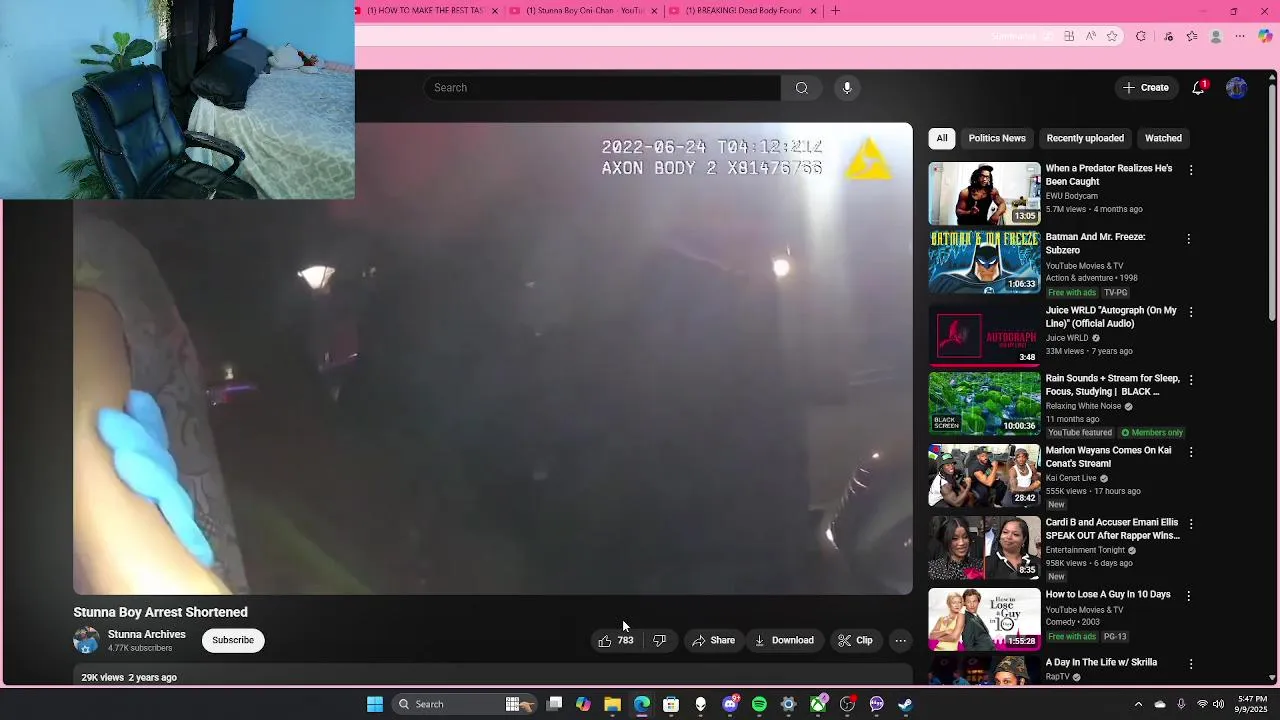Open Discord from taskbar
1280x720 pixels.
pyautogui.click(x=730, y=704)
